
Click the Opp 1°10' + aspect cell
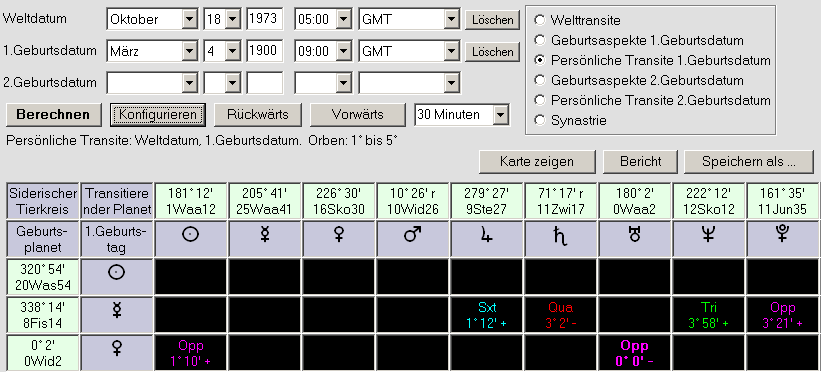click(191, 352)
